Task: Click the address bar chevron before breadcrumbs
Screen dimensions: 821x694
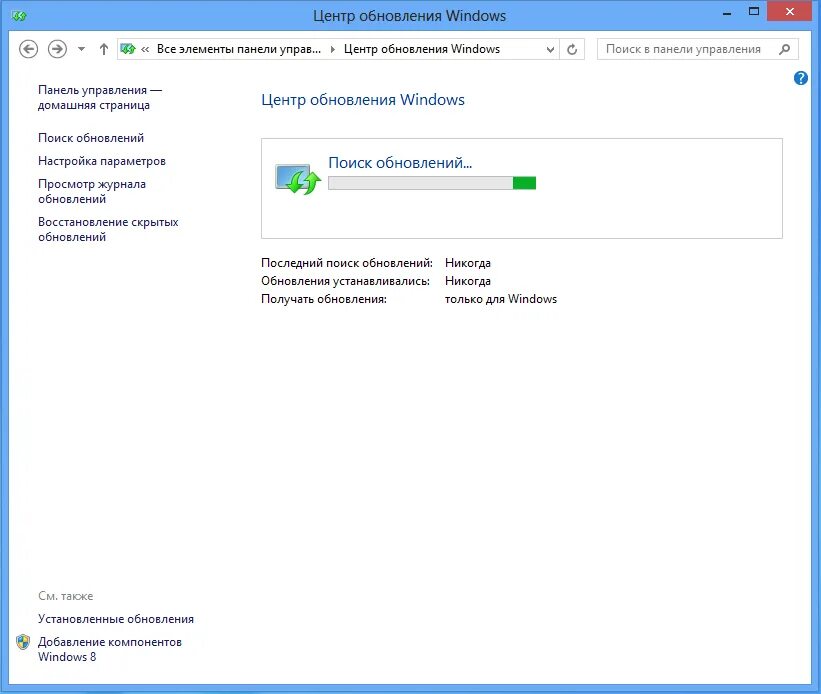Action: pos(145,49)
